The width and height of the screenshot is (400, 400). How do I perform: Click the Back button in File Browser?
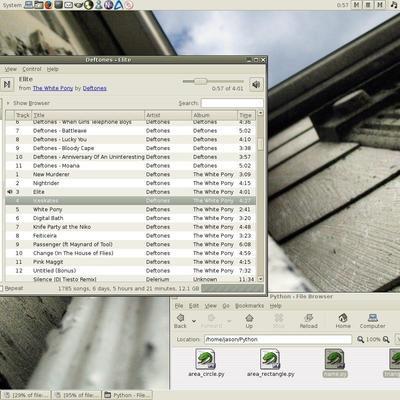[180, 321]
